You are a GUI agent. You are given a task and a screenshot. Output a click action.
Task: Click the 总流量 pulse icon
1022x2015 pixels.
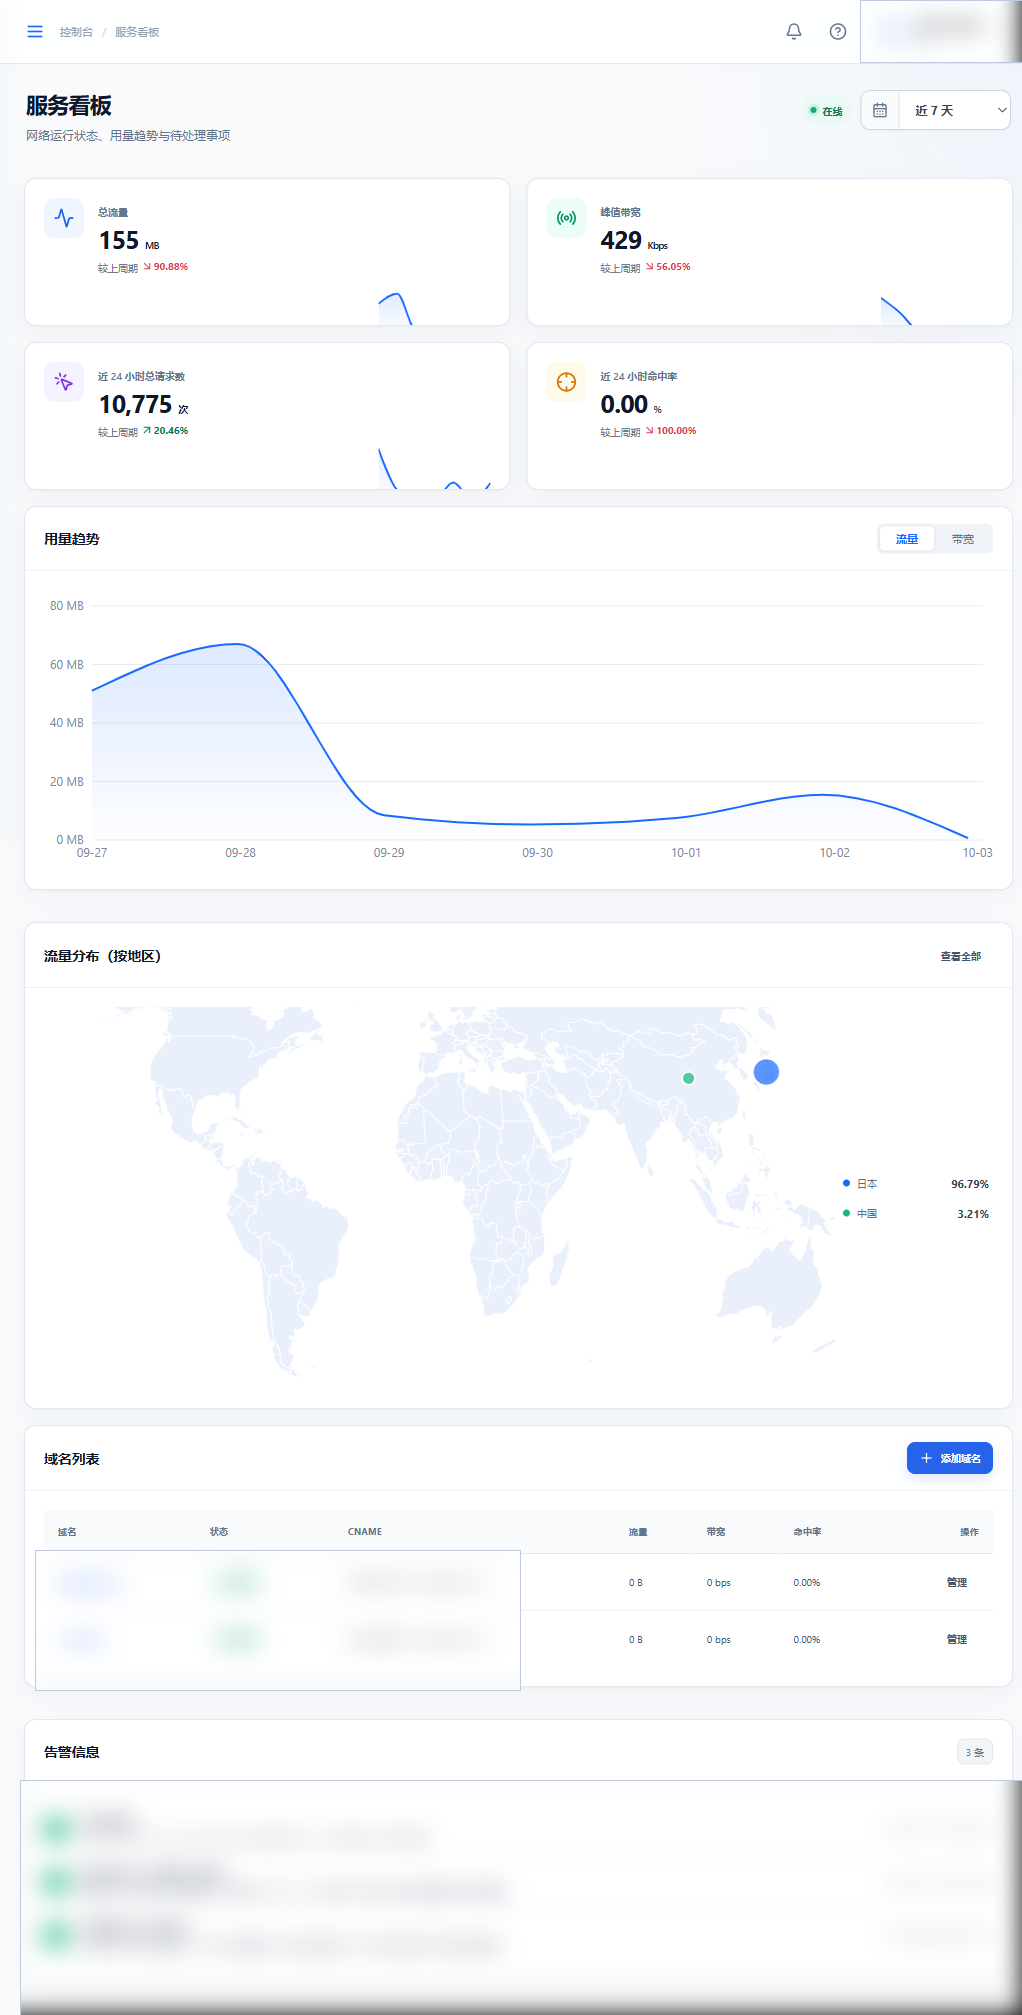[64, 218]
